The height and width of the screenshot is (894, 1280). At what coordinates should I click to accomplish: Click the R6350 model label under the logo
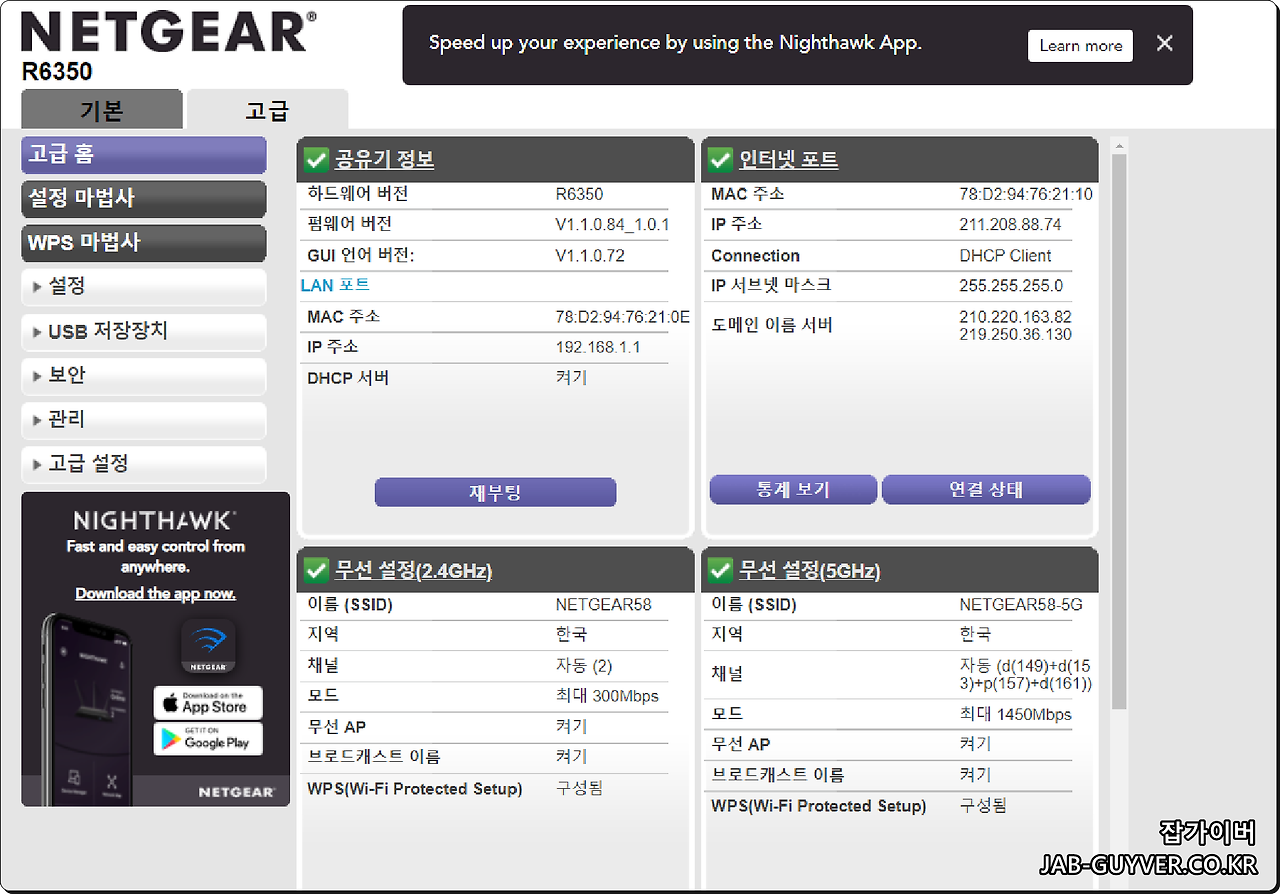click(57, 72)
